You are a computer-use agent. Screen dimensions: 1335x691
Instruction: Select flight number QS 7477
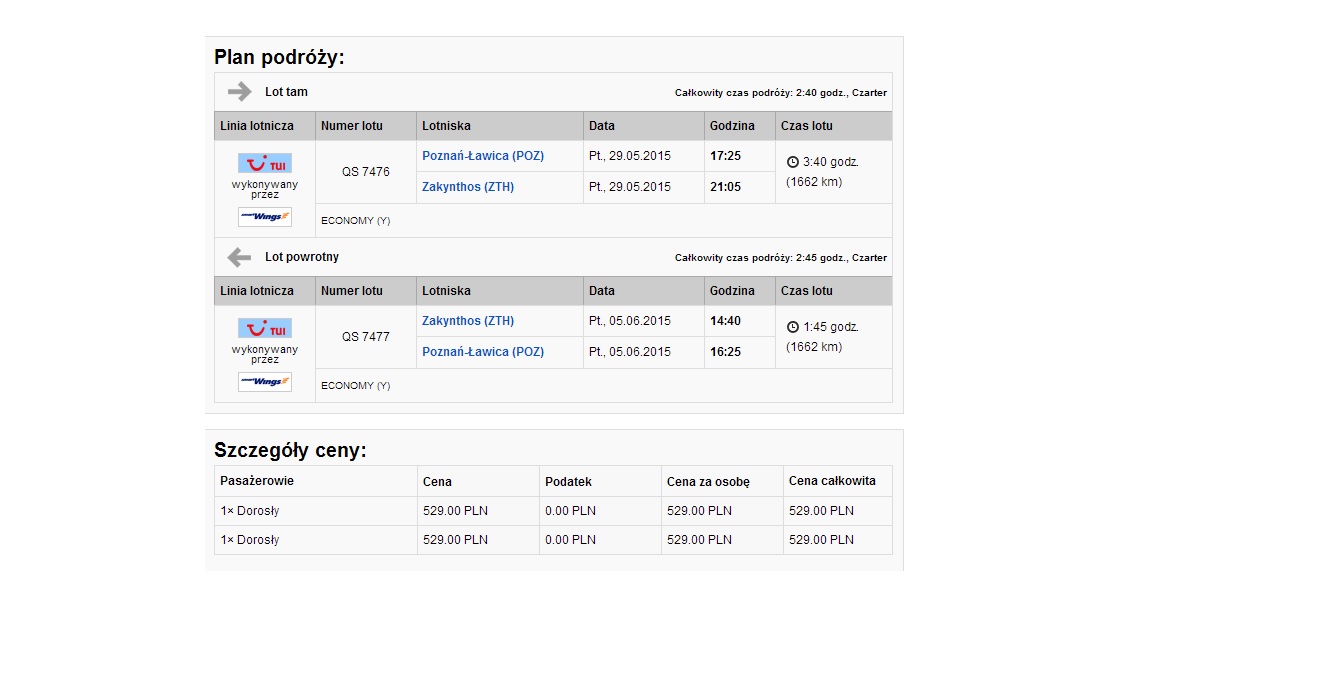point(366,337)
